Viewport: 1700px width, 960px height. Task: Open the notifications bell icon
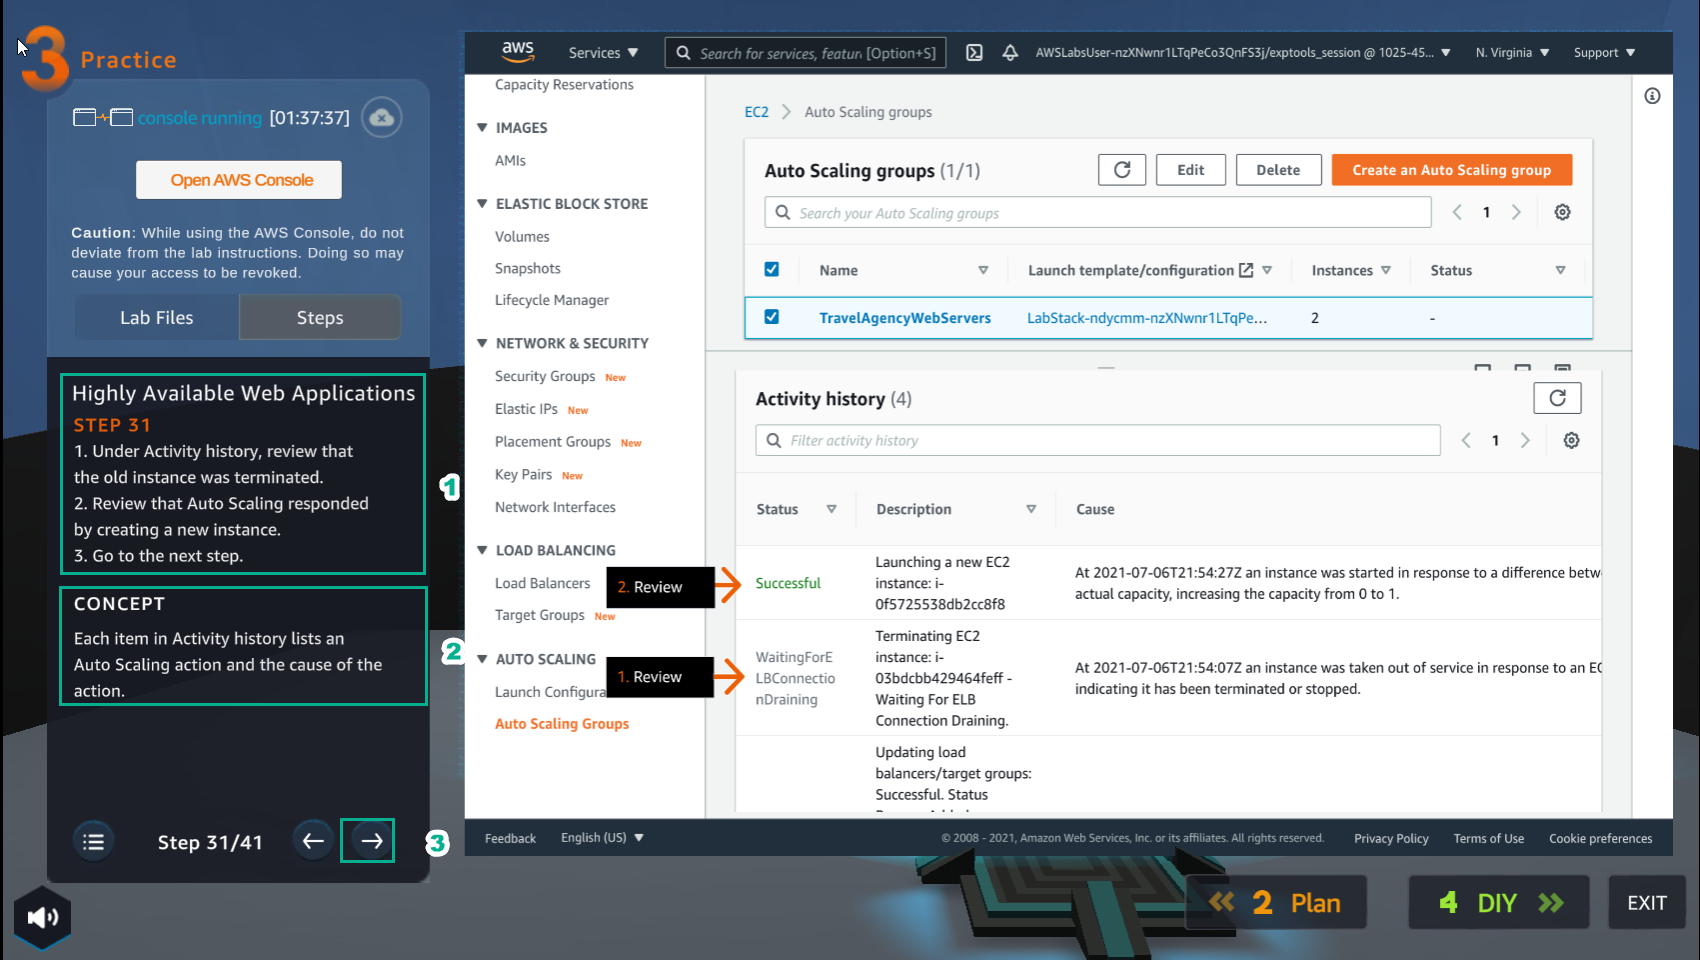1010,53
